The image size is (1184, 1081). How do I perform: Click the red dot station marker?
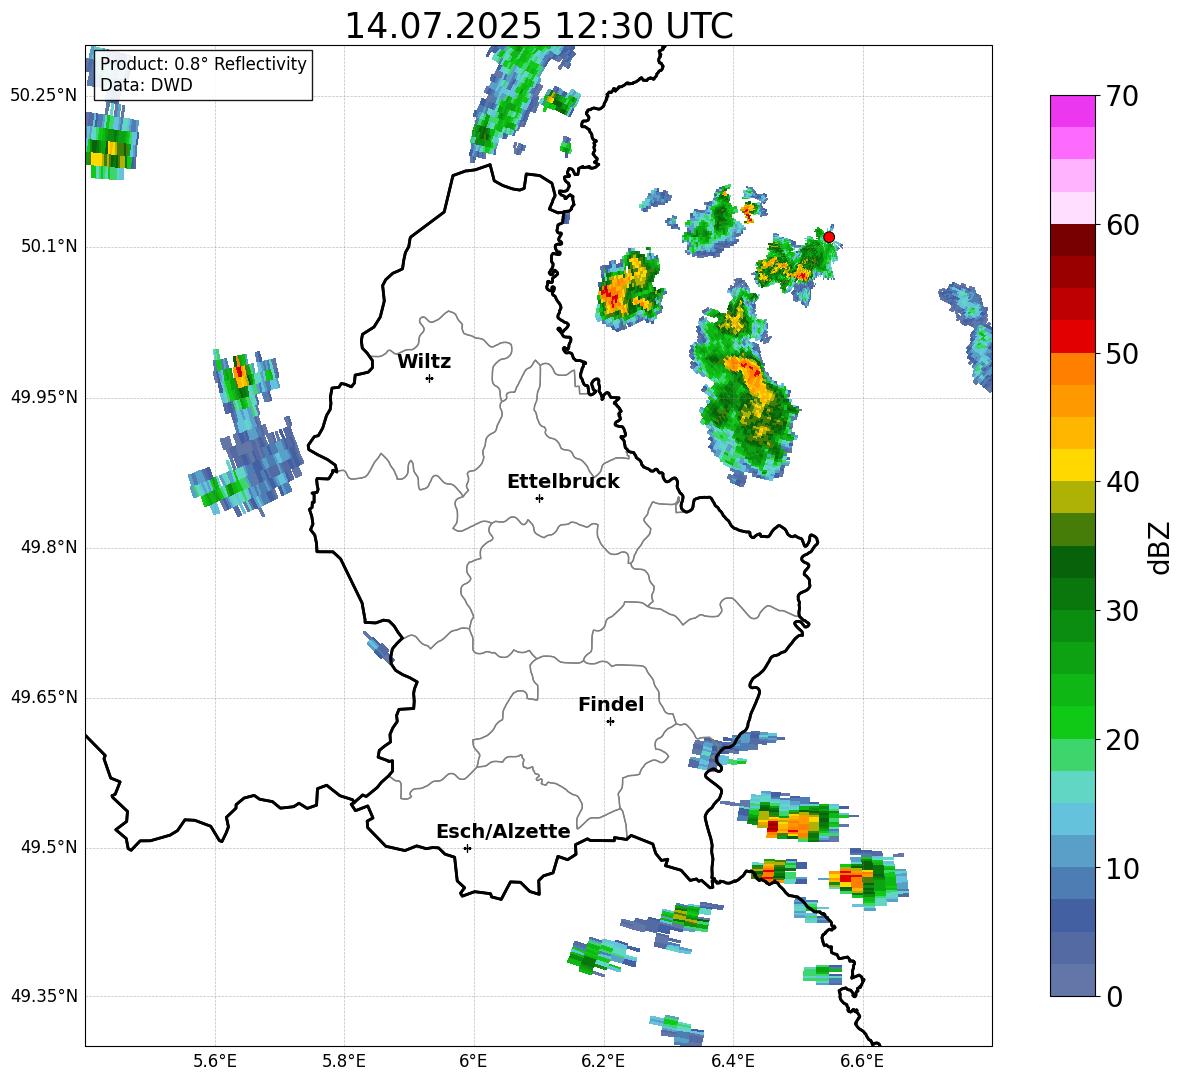tap(829, 237)
